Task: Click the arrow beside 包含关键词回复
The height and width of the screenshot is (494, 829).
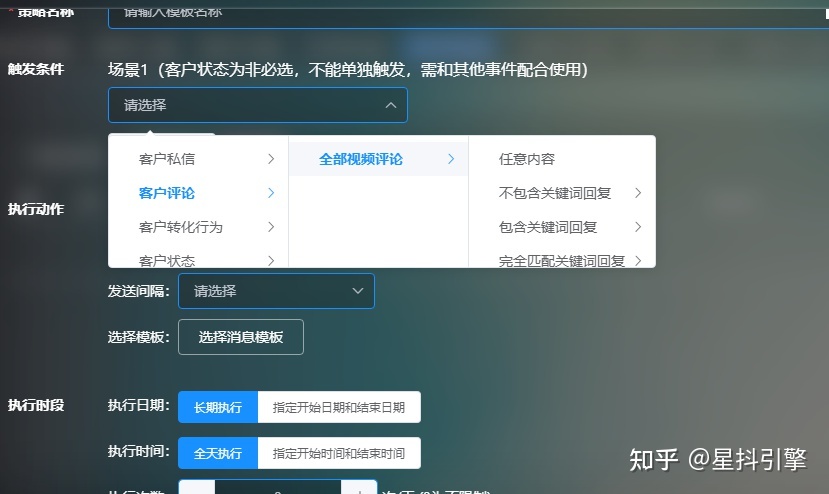Action: coord(638,227)
